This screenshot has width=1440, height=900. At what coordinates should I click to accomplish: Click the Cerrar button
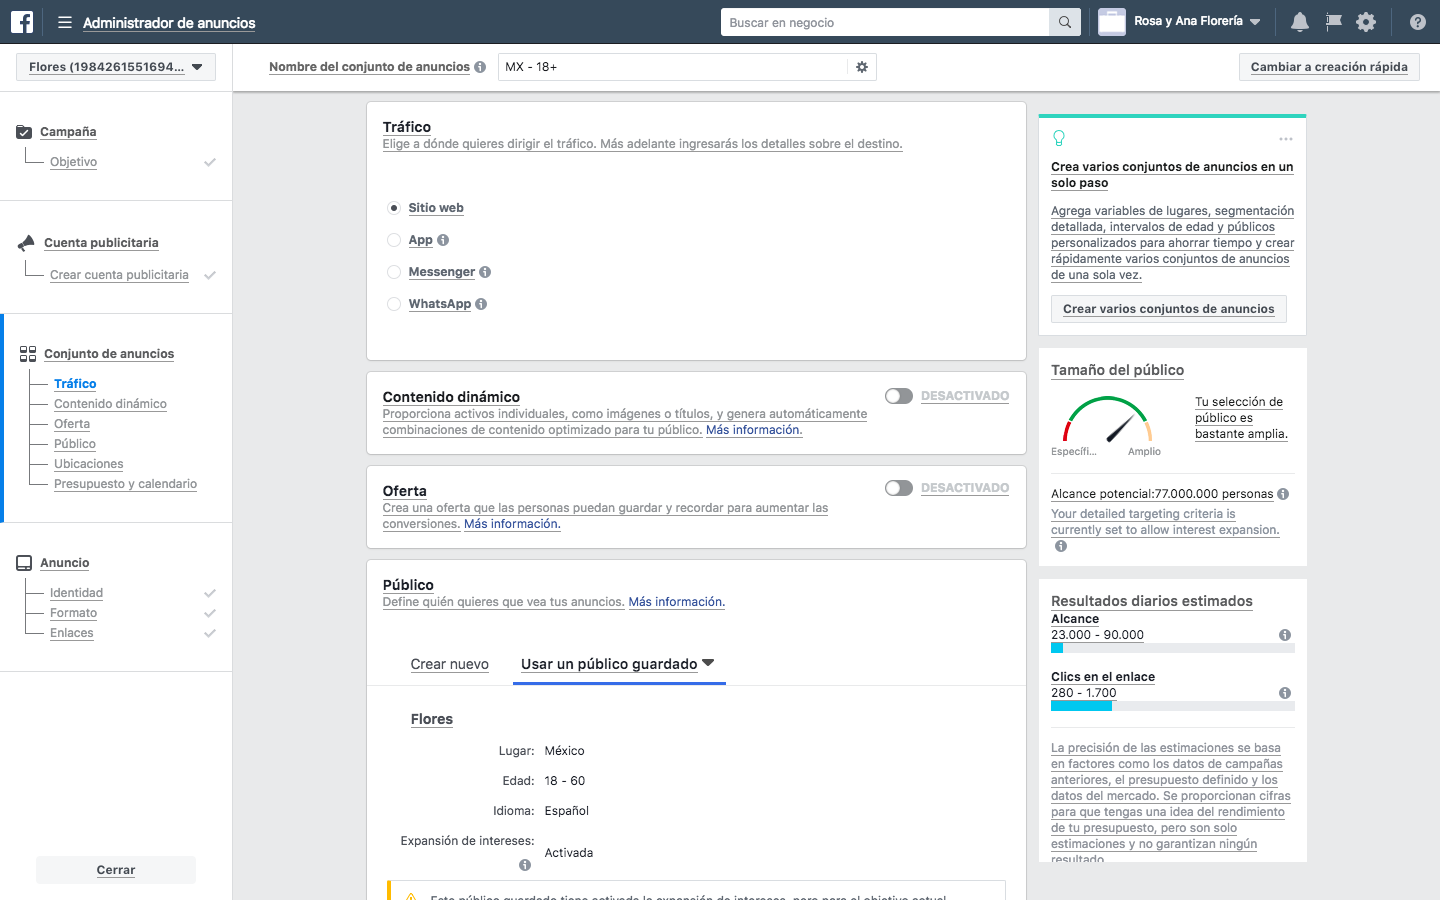(116, 870)
